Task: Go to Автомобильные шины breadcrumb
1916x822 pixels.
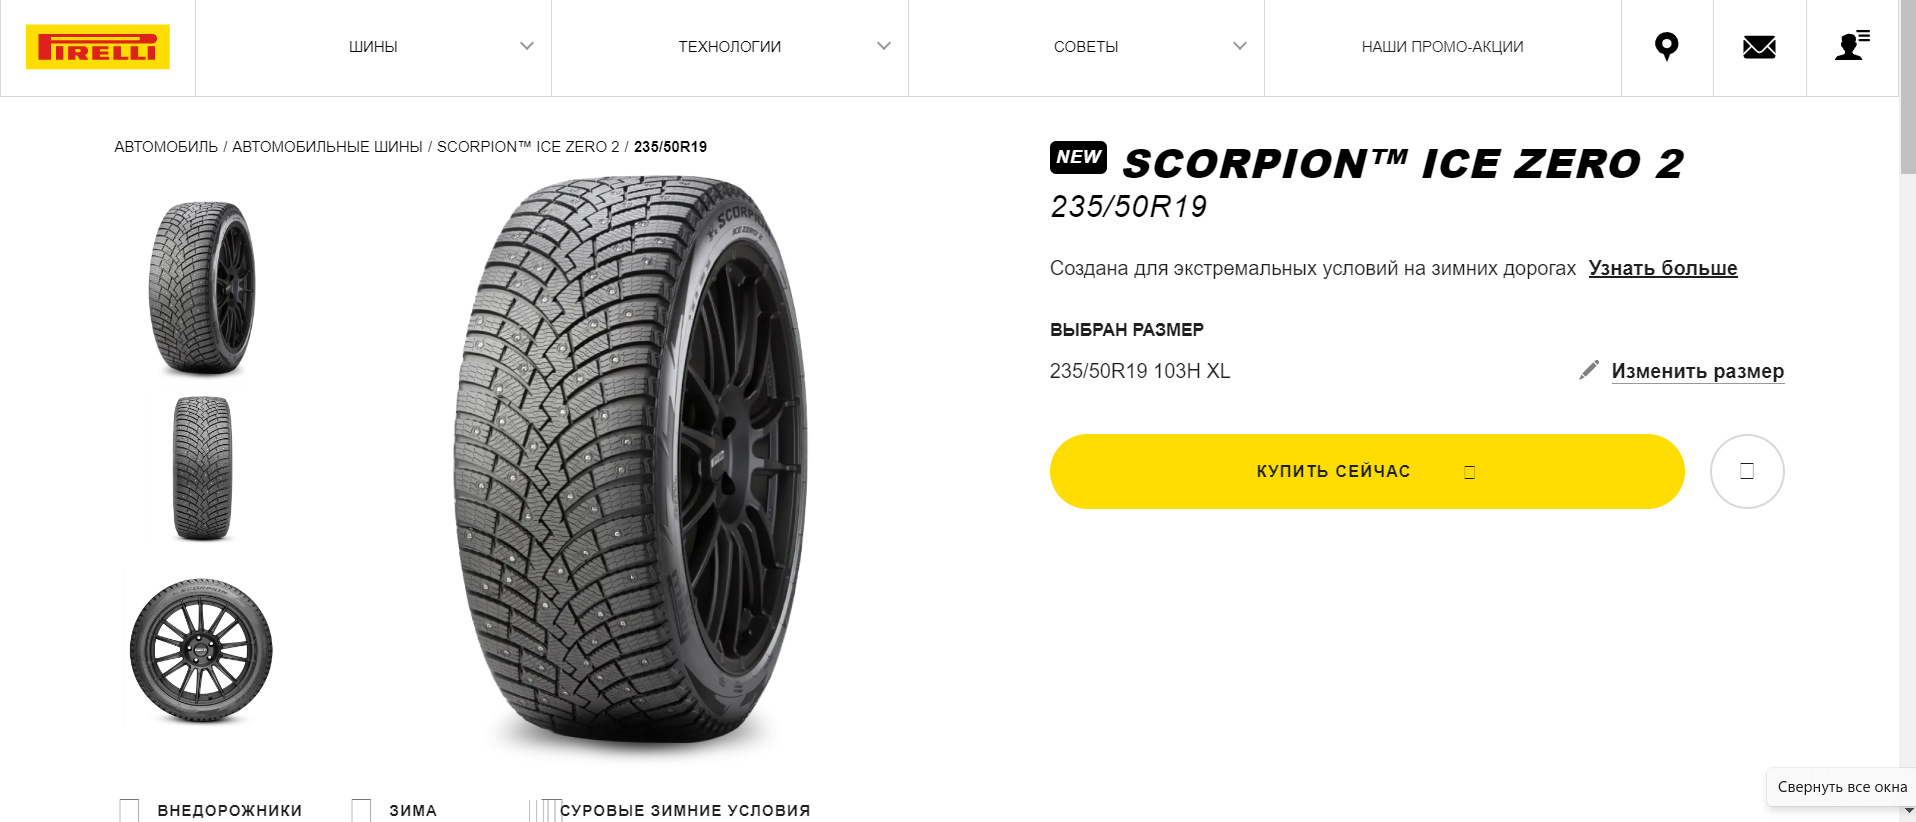Action: coord(327,147)
